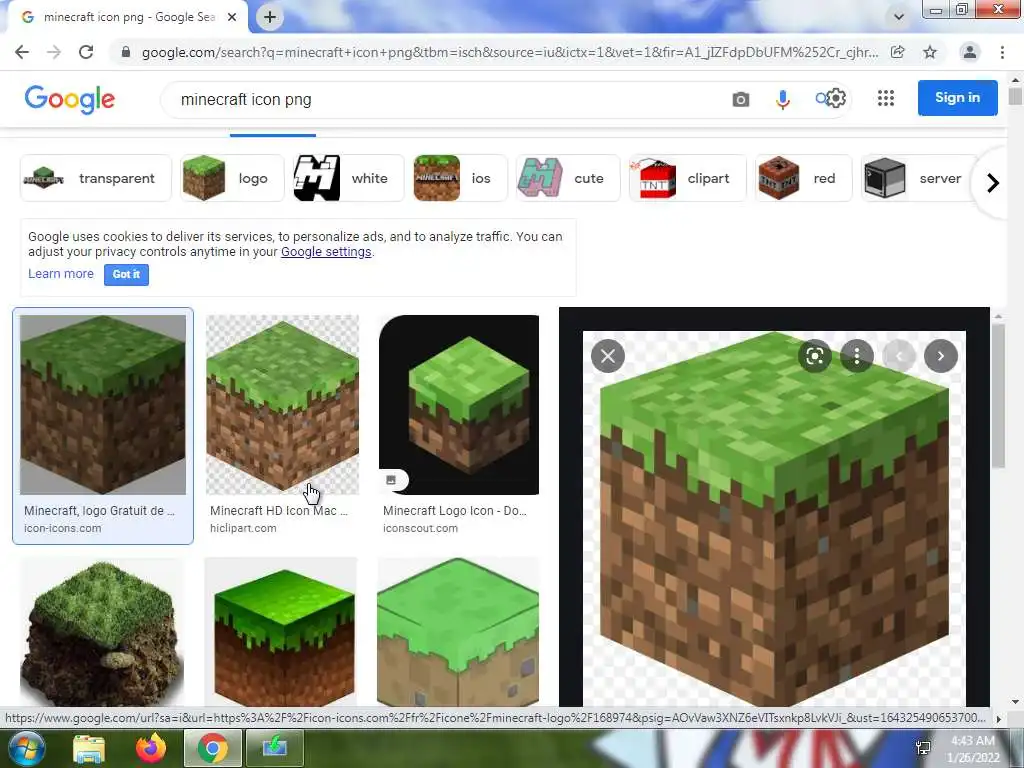Click the Sign in button

pyautogui.click(x=957, y=97)
